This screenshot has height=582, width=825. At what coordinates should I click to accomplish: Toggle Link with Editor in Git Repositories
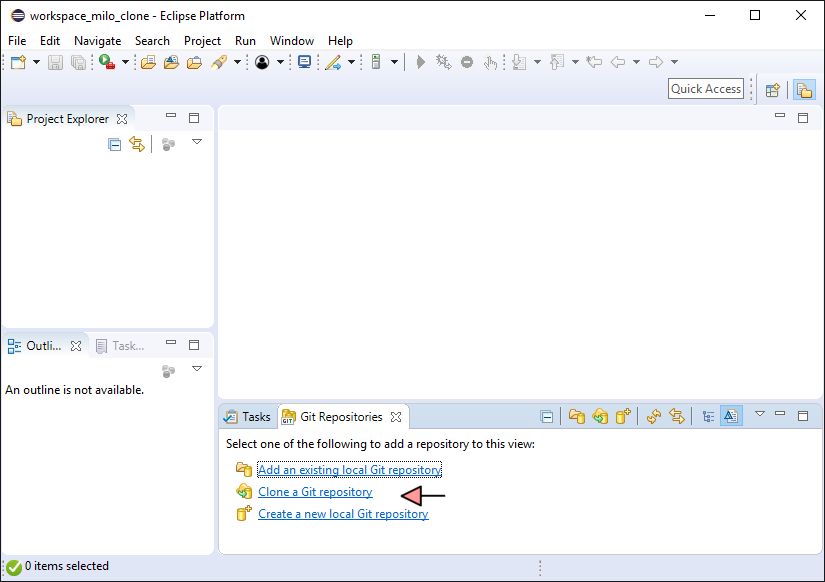pyautogui.click(x=677, y=417)
